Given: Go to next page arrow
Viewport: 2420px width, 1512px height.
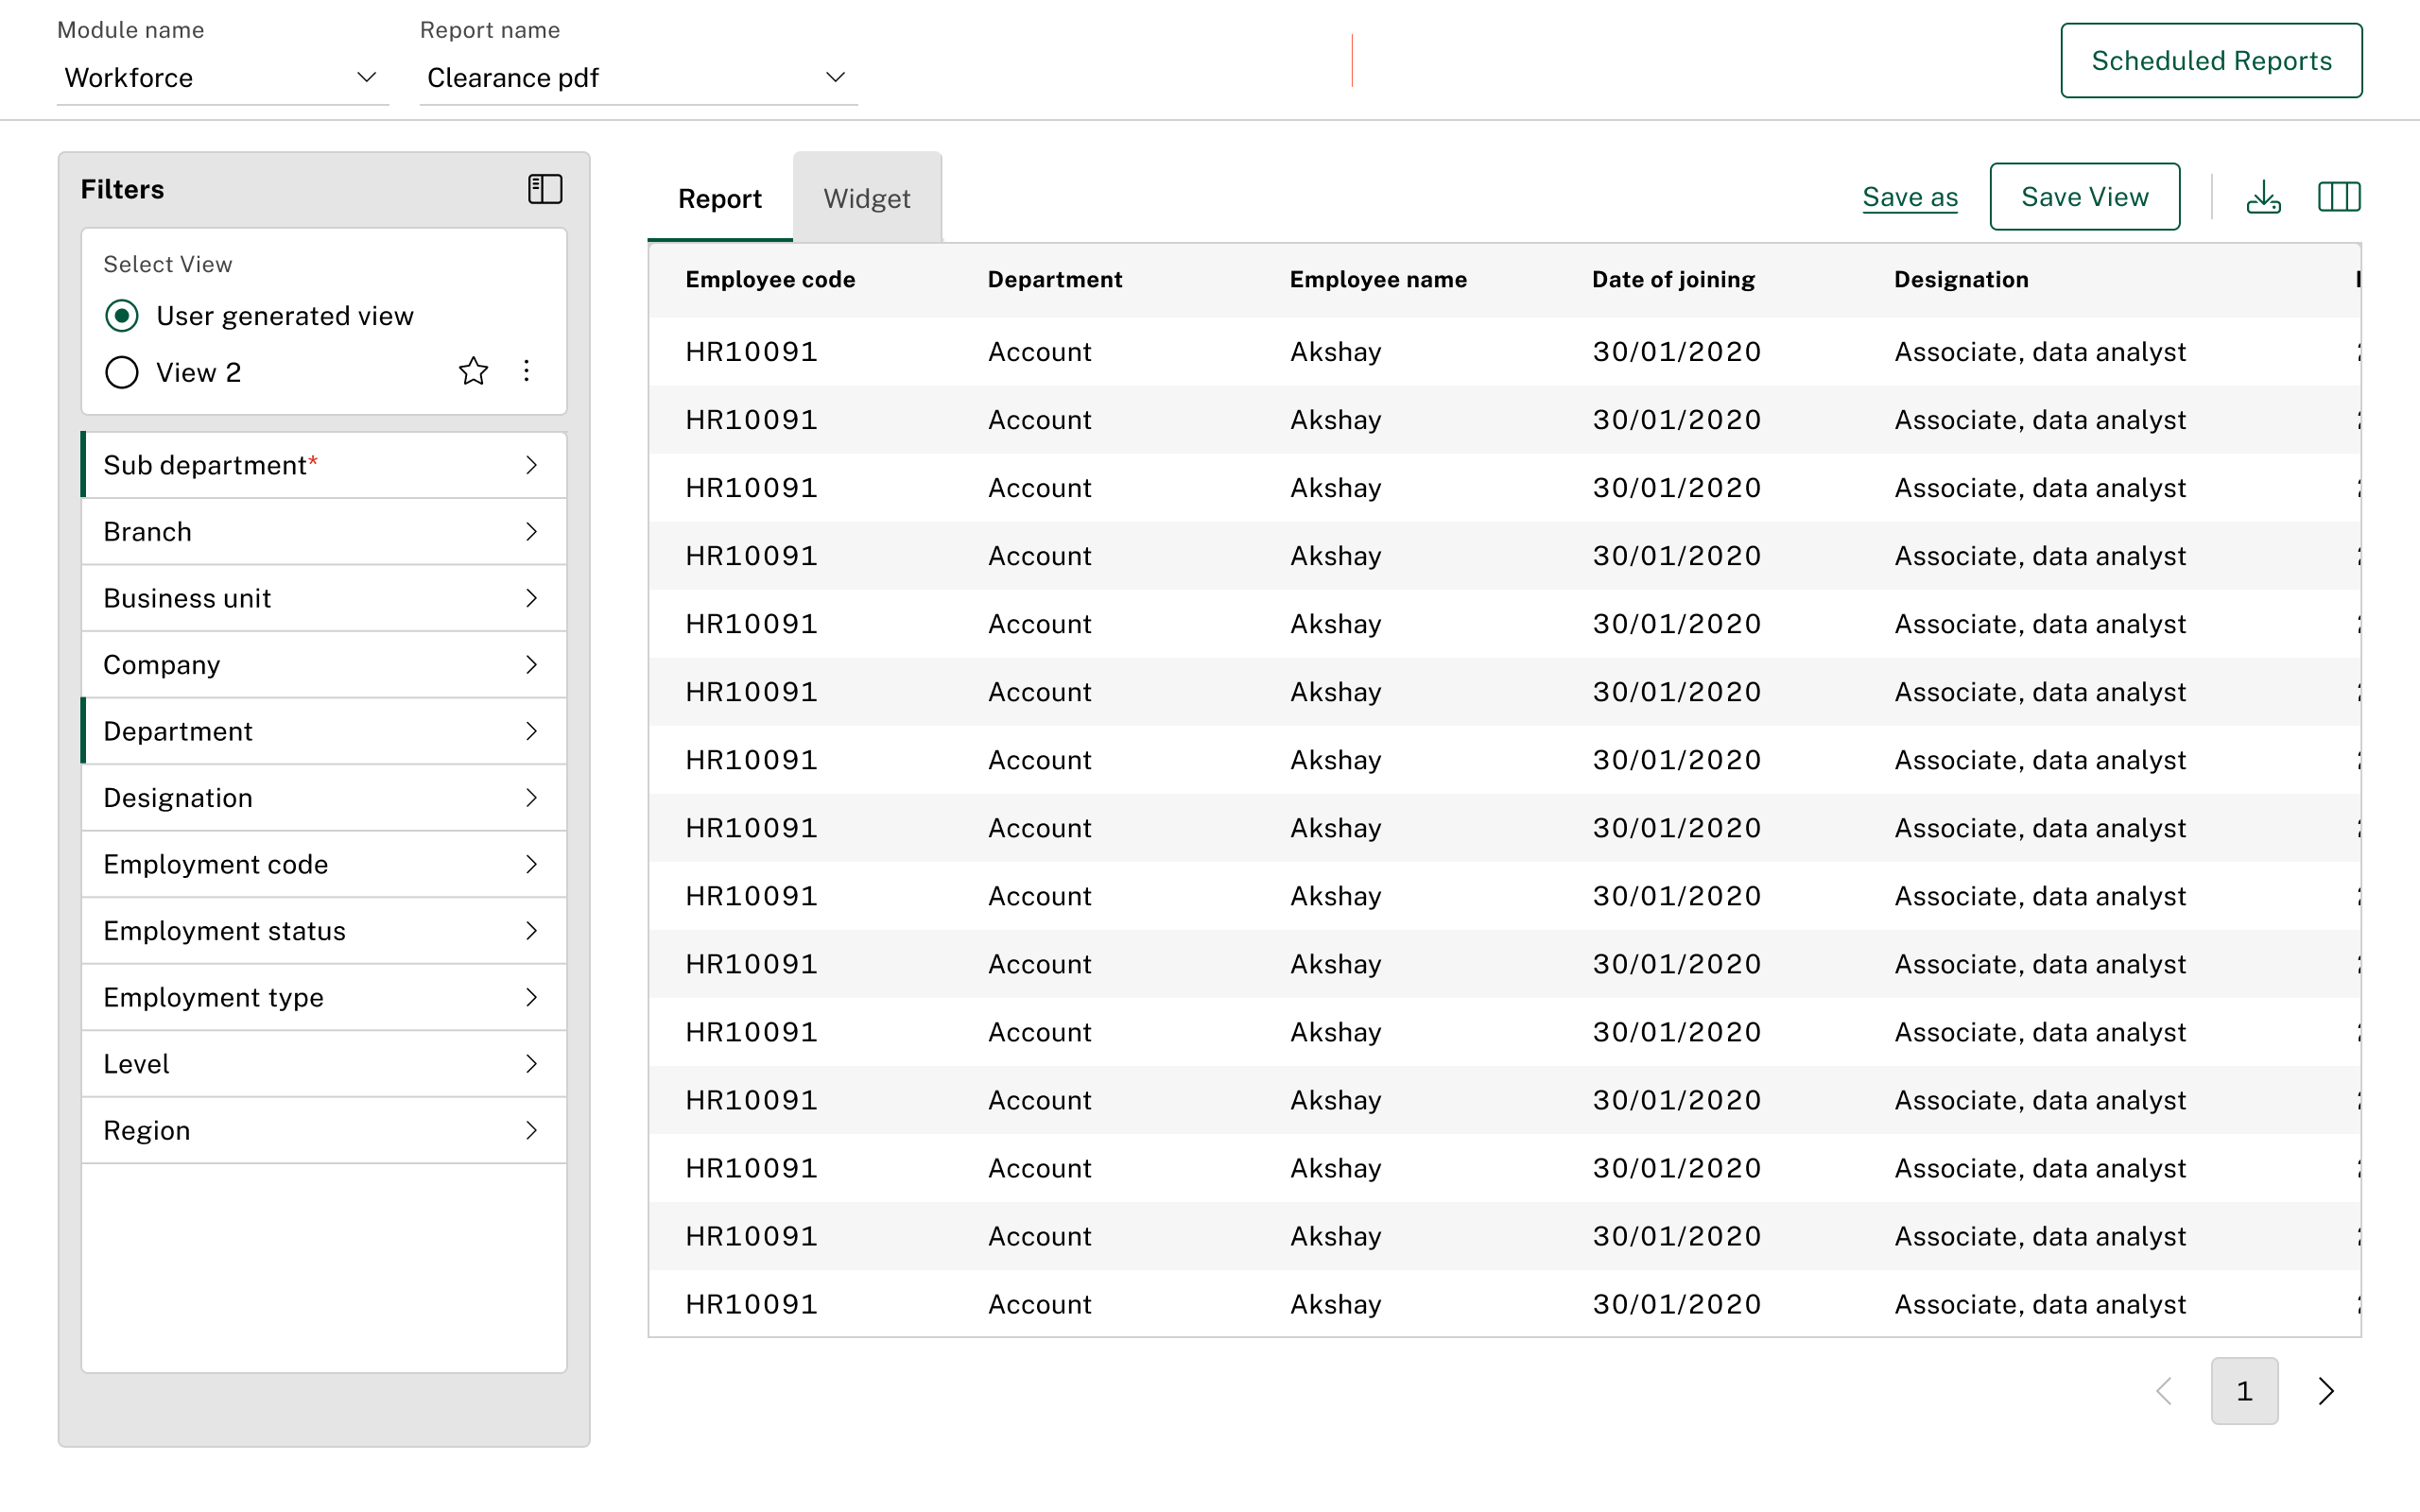Looking at the screenshot, I should [x=2325, y=1390].
